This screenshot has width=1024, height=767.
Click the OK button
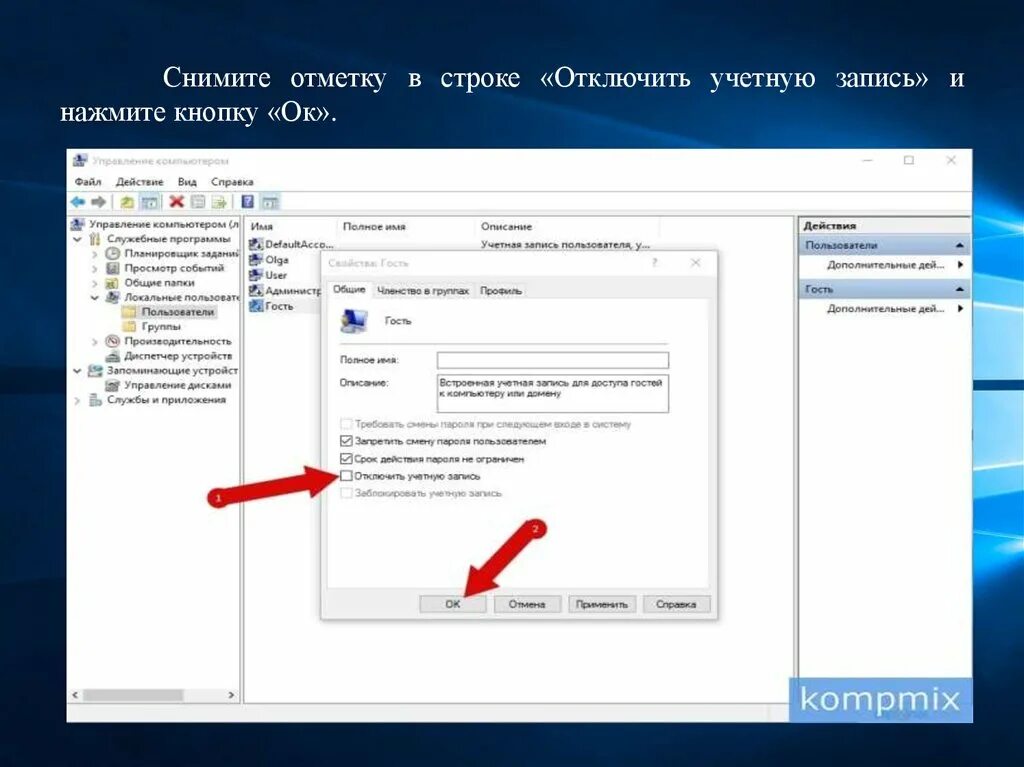click(453, 604)
